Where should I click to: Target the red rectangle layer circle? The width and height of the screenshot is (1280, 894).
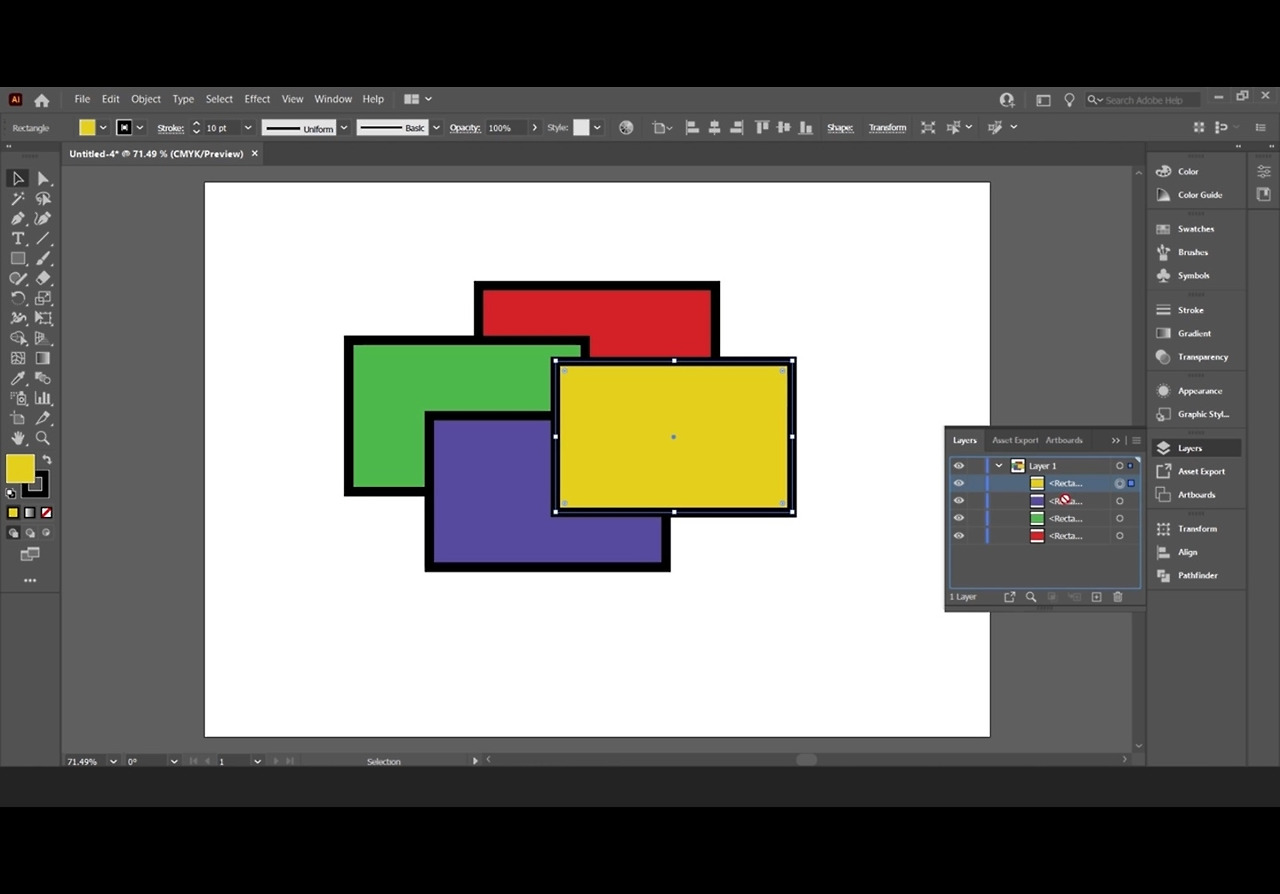click(1119, 536)
